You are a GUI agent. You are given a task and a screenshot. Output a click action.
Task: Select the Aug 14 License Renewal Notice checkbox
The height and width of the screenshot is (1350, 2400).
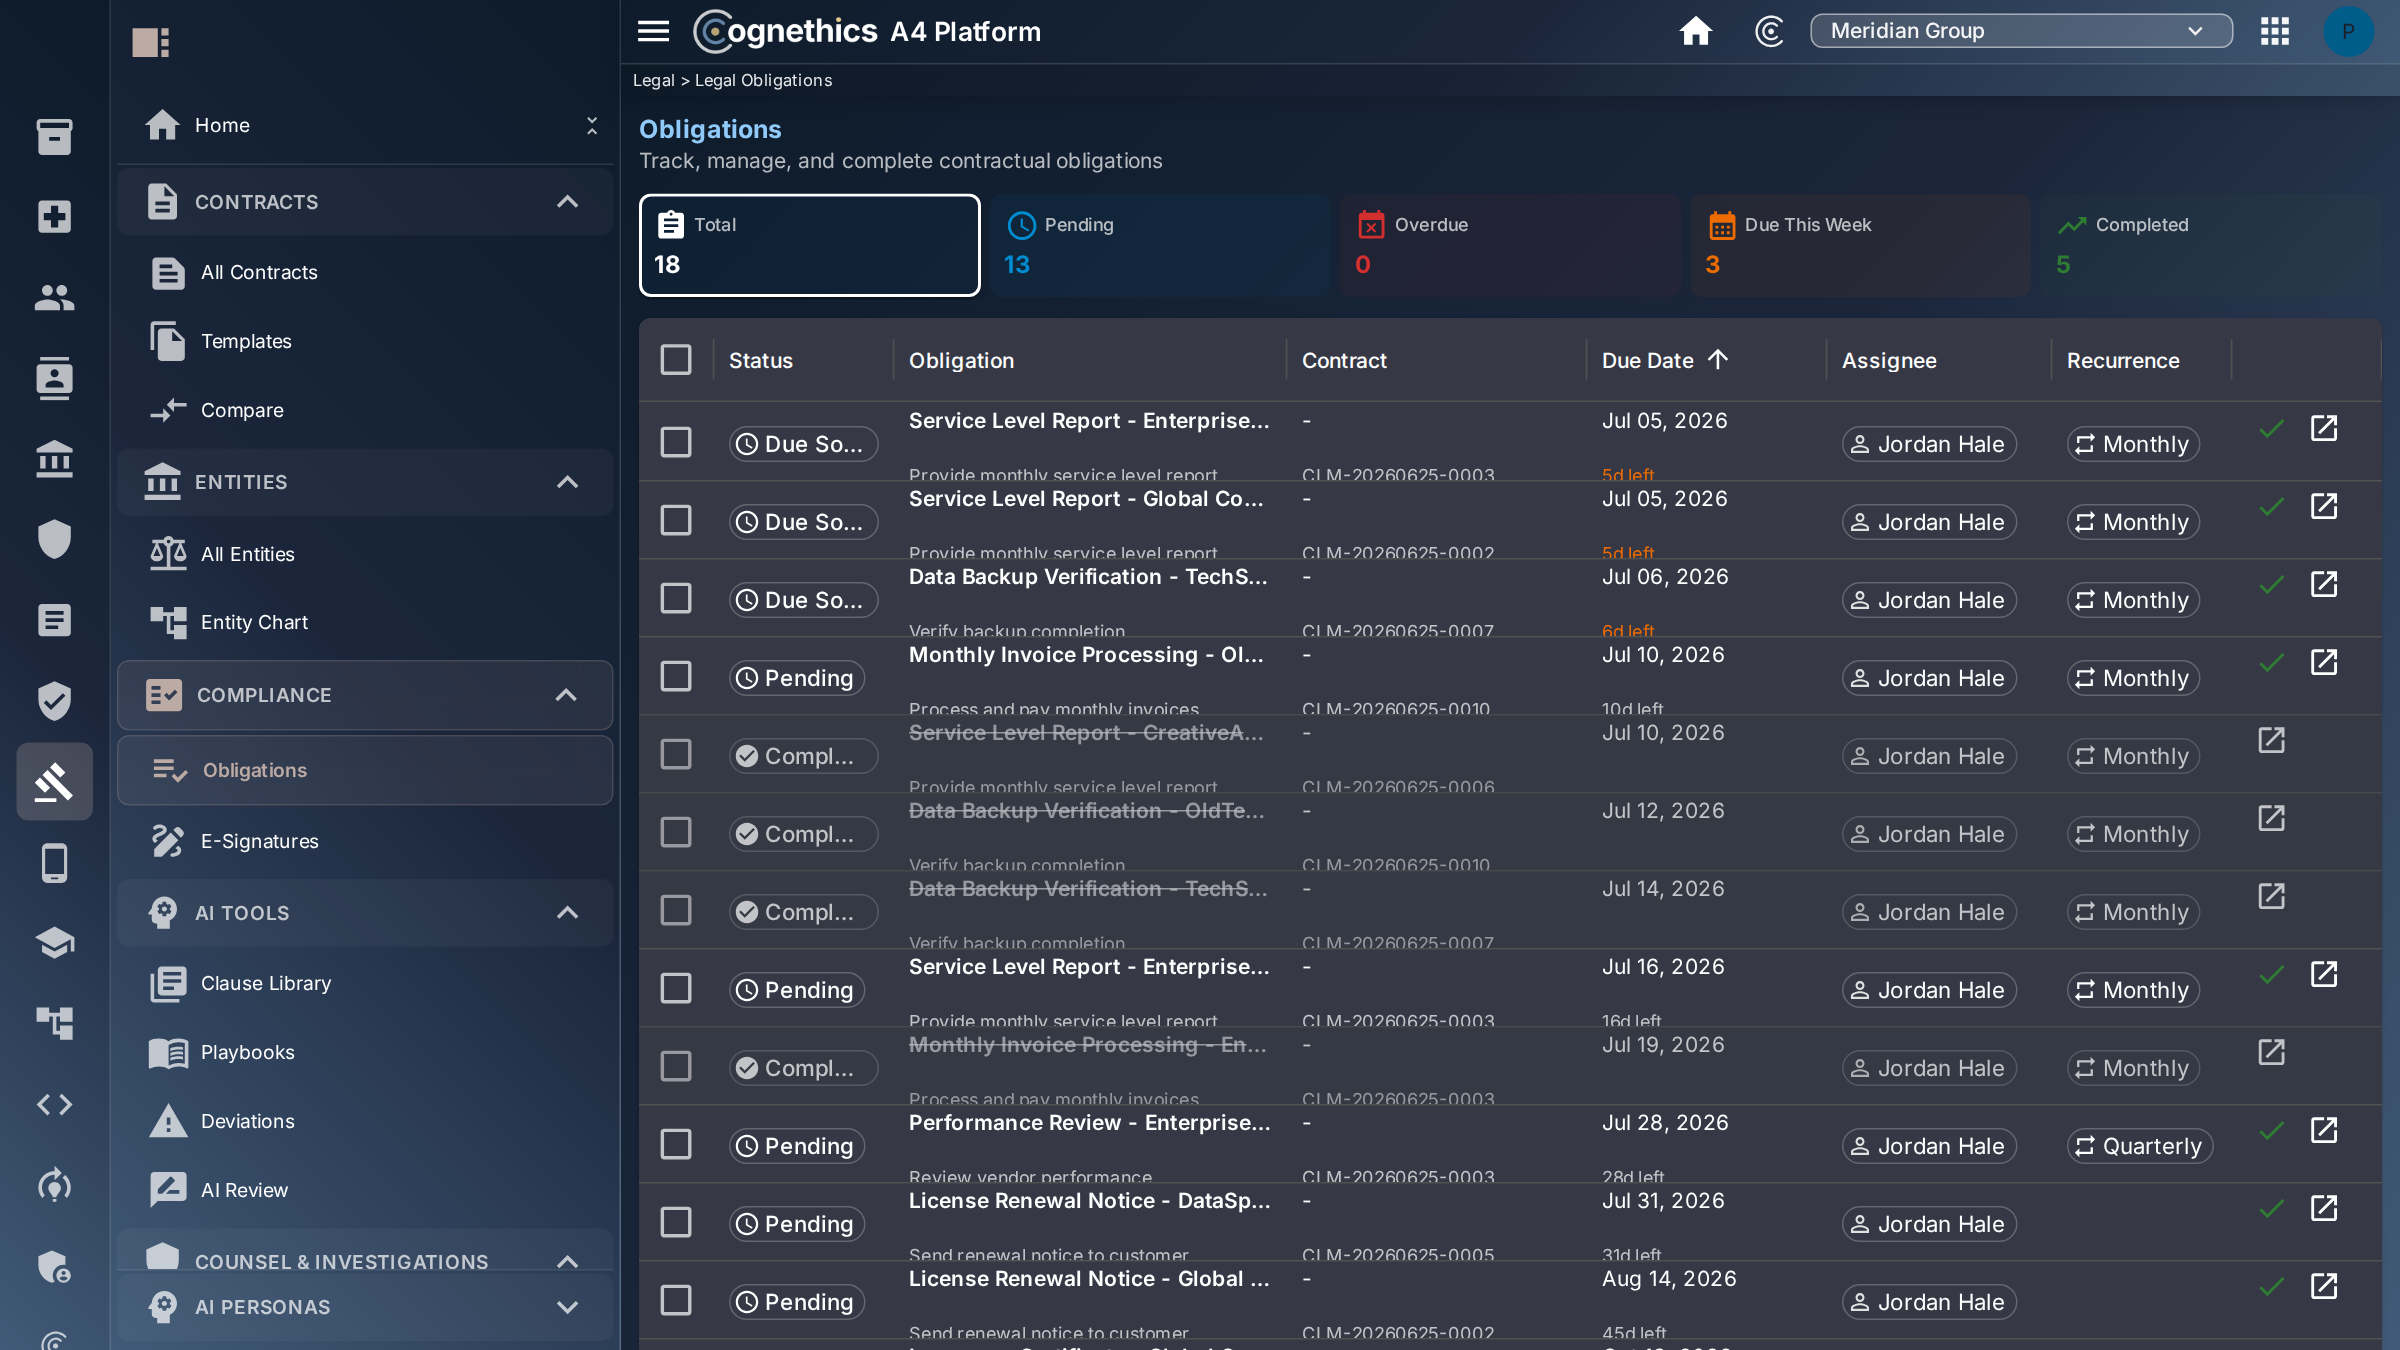pyautogui.click(x=676, y=1300)
